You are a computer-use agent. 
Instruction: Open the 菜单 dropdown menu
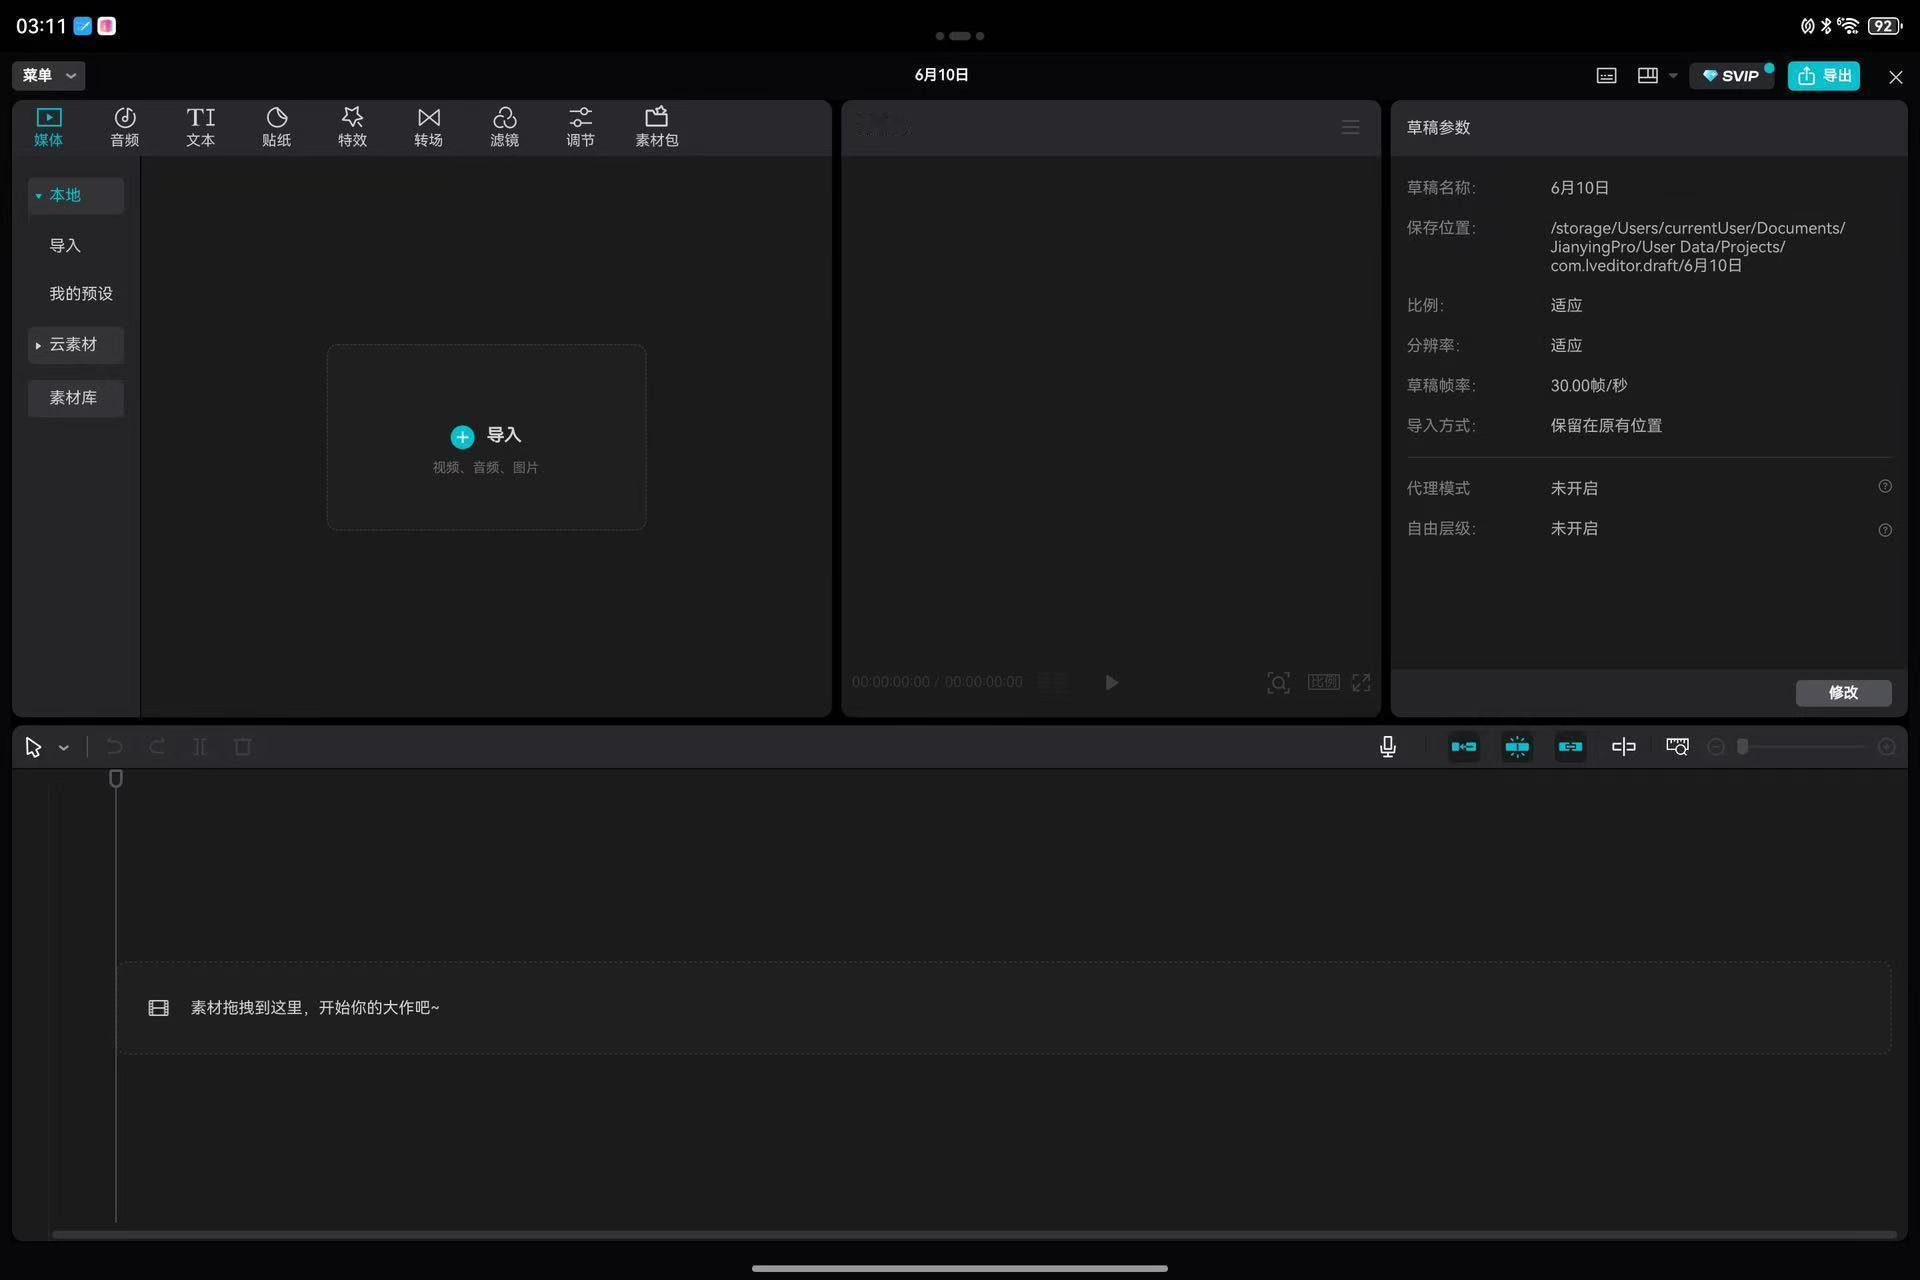tap(48, 75)
